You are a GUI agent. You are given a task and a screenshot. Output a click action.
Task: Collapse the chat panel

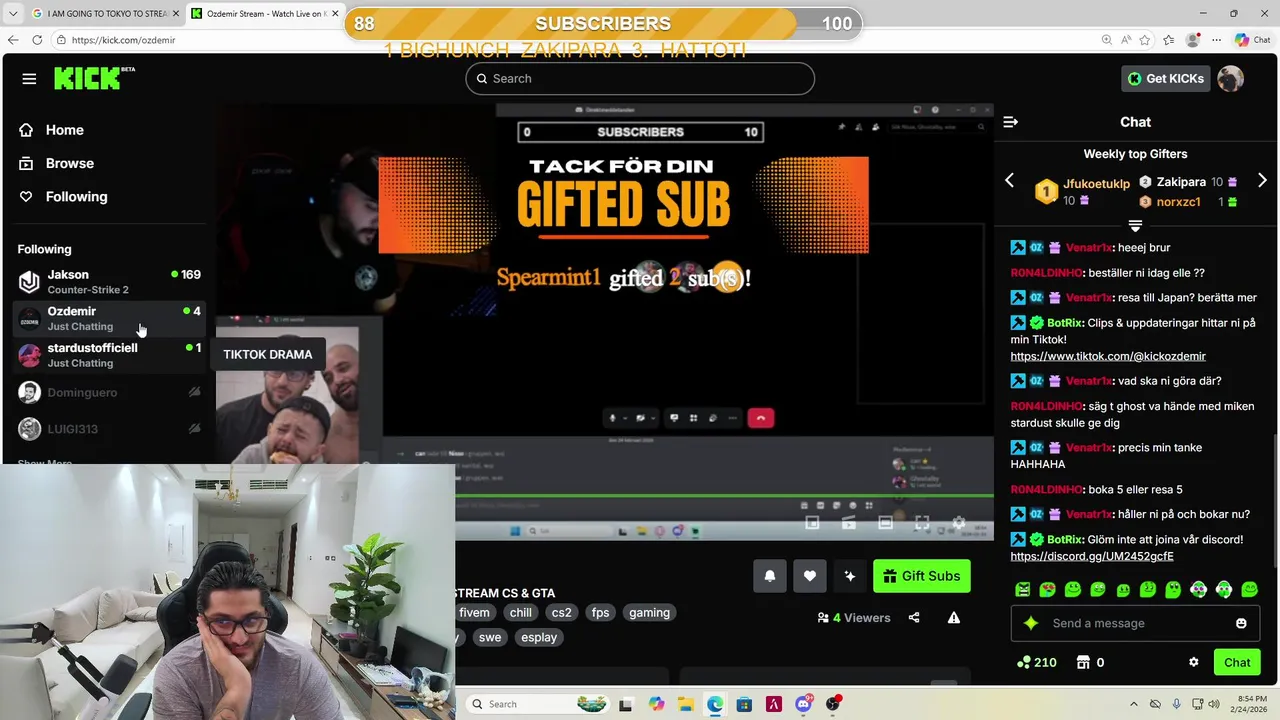click(1011, 122)
